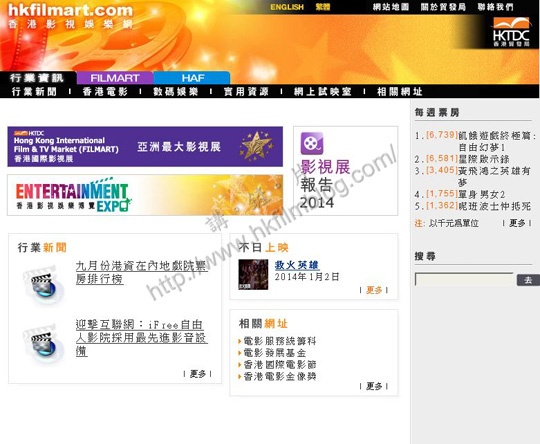Open 電影發展基金 link
The width and height of the screenshot is (540, 444).
click(274, 353)
